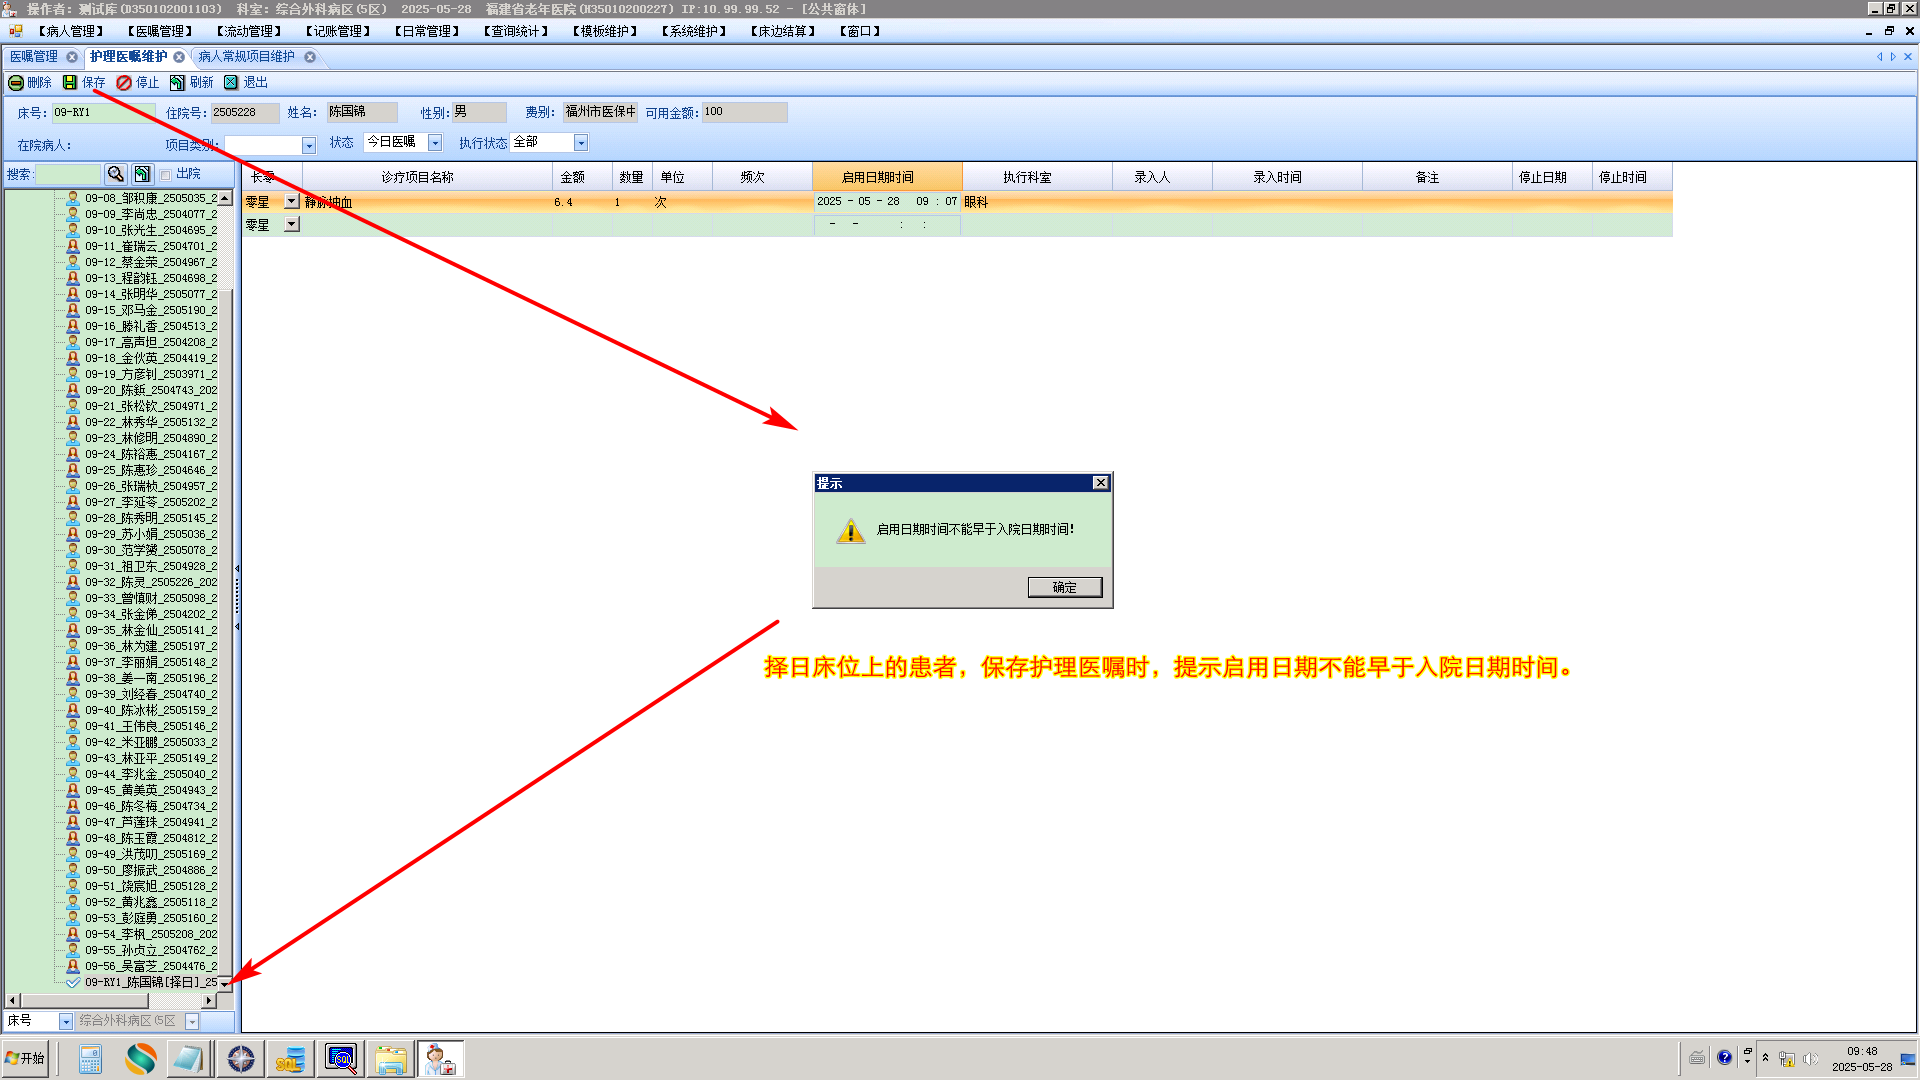Switch to the 病人常规项目维护 tab

(x=246, y=57)
